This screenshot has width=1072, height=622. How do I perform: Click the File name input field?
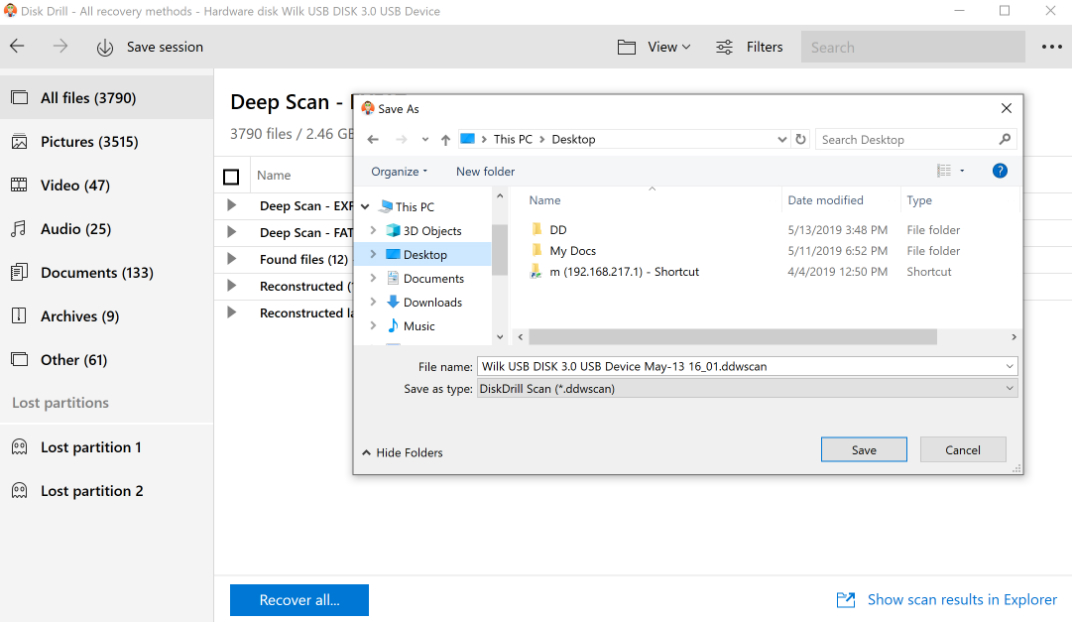tap(747, 366)
